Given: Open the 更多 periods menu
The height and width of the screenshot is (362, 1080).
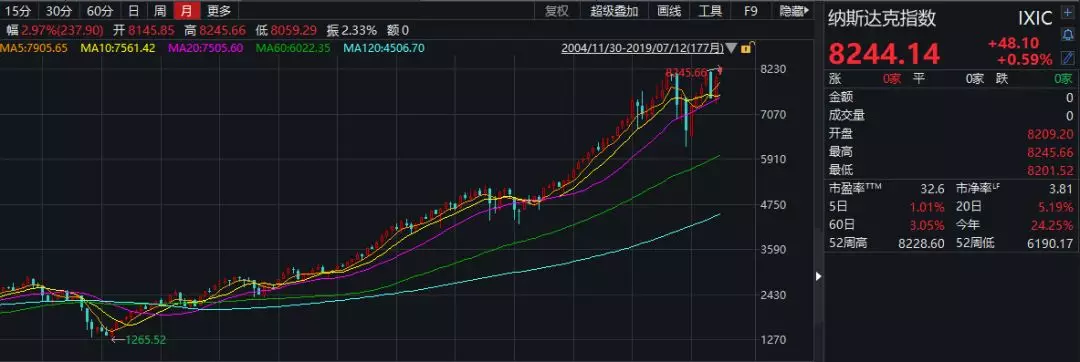Looking at the screenshot, I should point(219,11).
